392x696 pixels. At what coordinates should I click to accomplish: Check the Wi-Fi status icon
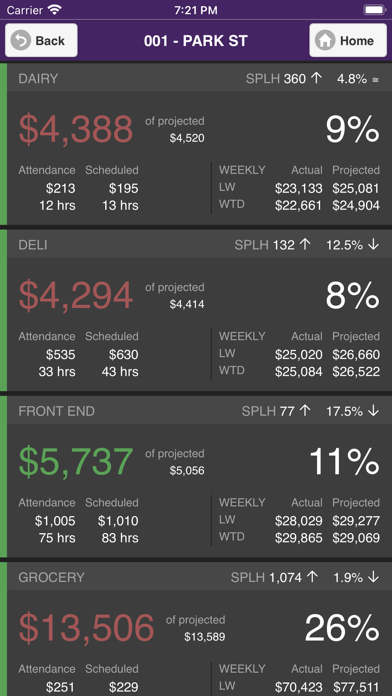(55, 10)
